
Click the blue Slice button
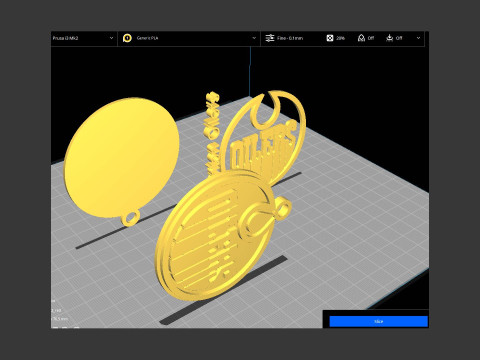(378, 321)
